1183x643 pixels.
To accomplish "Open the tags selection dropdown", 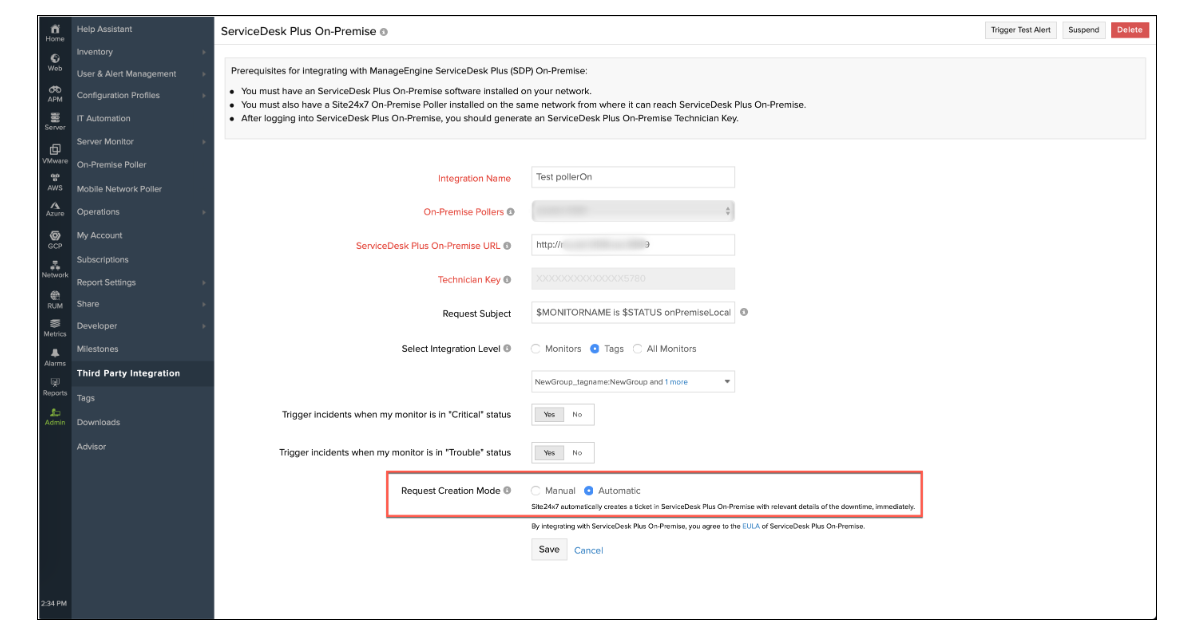I will tap(633, 382).
